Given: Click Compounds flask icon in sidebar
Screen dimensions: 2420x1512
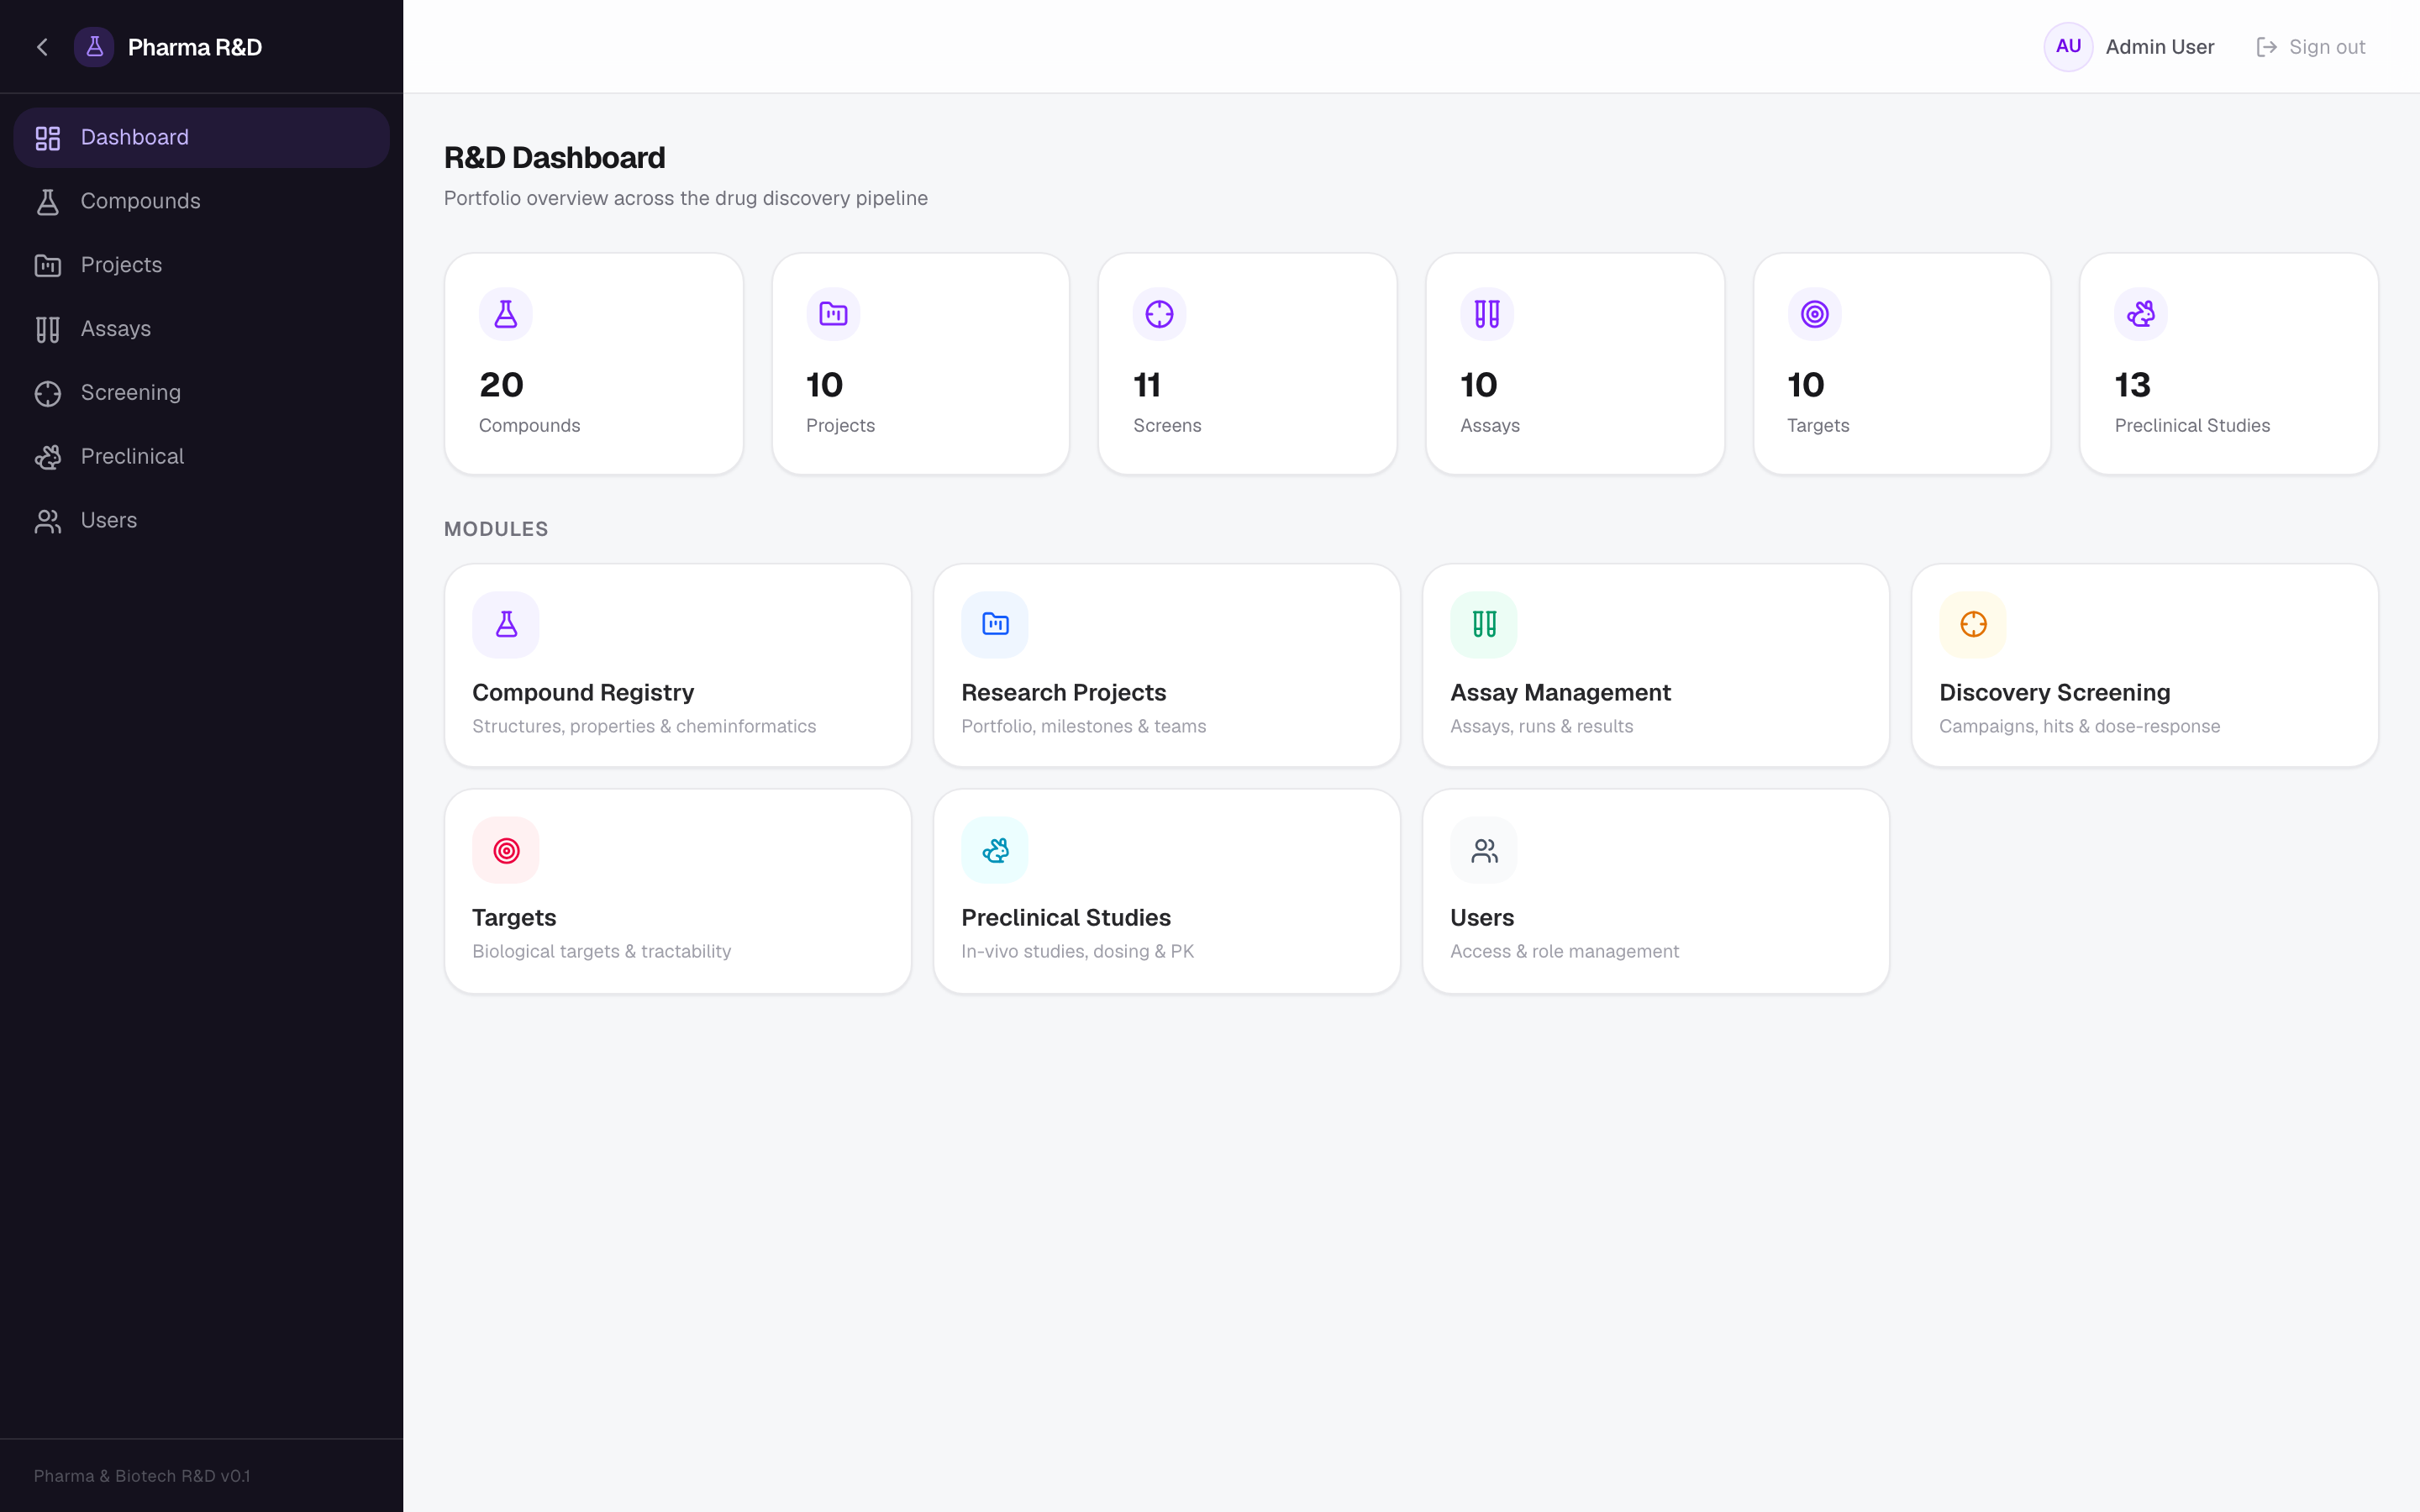Looking at the screenshot, I should (x=48, y=202).
